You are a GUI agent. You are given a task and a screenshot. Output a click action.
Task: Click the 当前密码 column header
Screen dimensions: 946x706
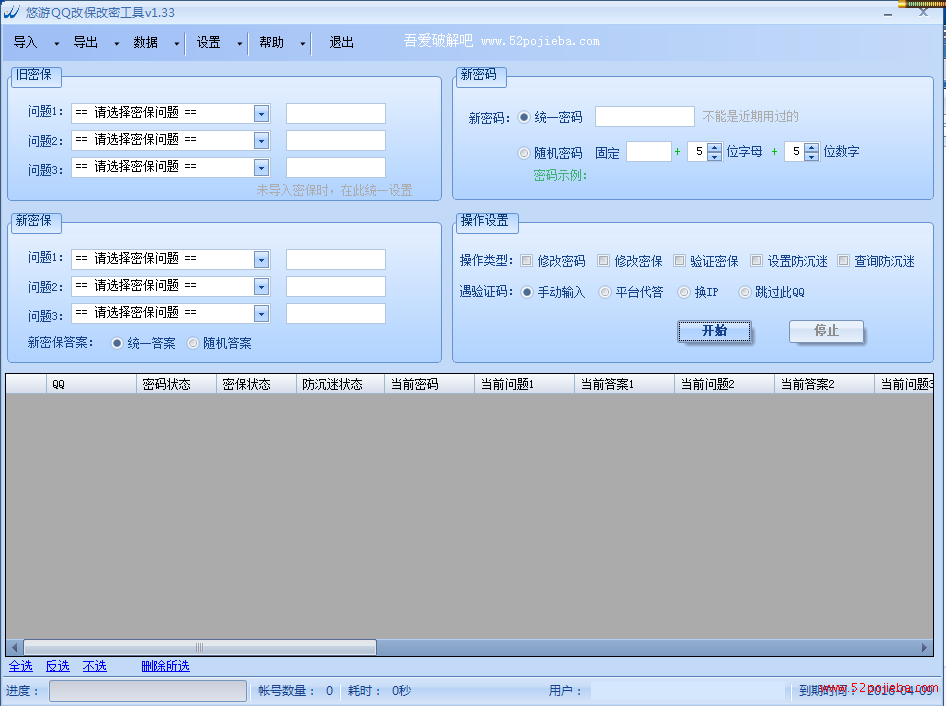[430, 384]
